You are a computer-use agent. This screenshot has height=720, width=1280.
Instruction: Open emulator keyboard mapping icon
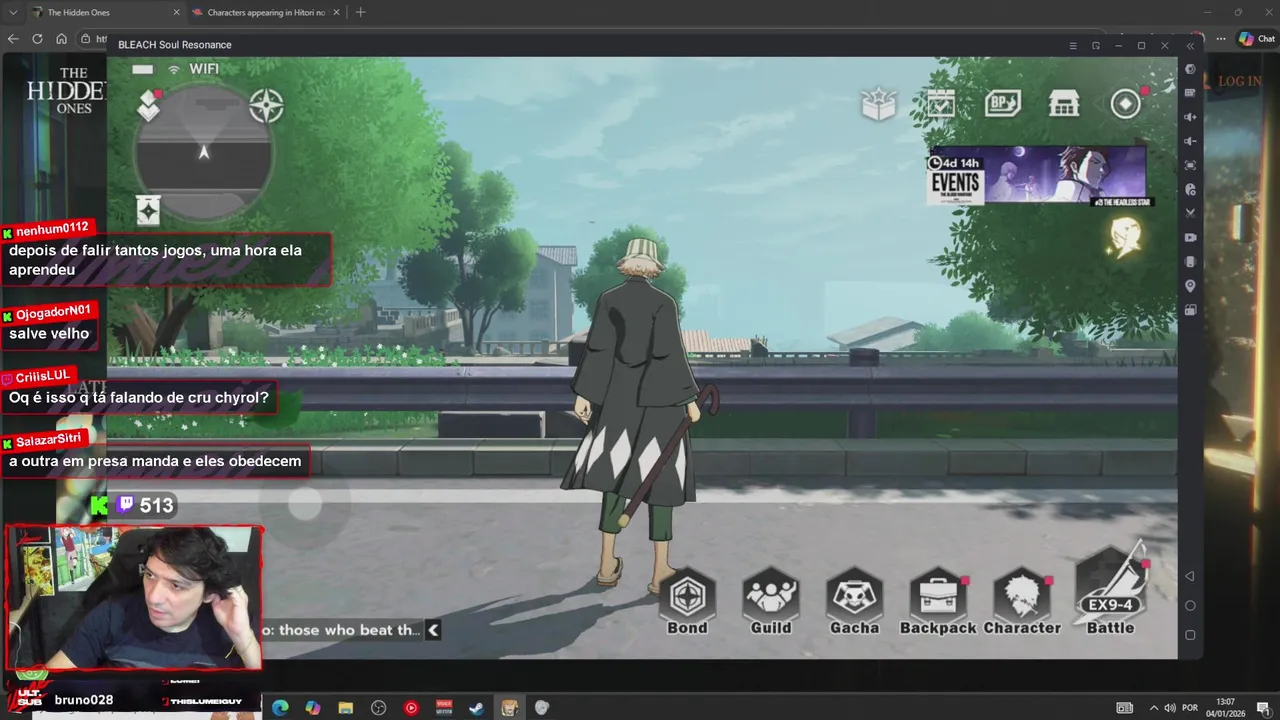point(1190,93)
